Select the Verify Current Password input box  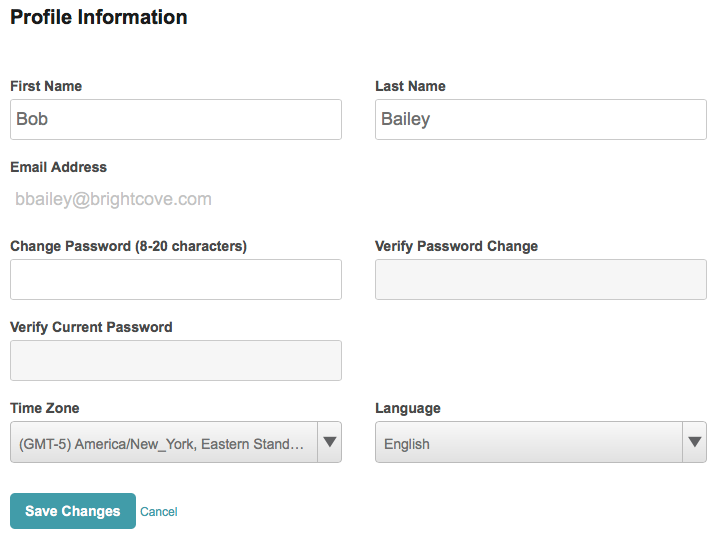[x=176, y=360]
